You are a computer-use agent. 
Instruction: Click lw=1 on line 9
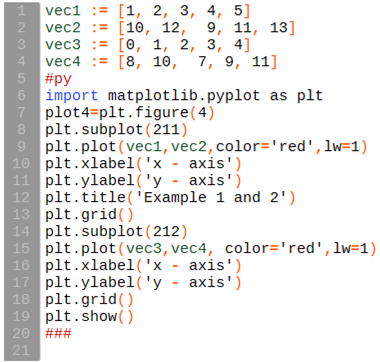pos(342,147)
